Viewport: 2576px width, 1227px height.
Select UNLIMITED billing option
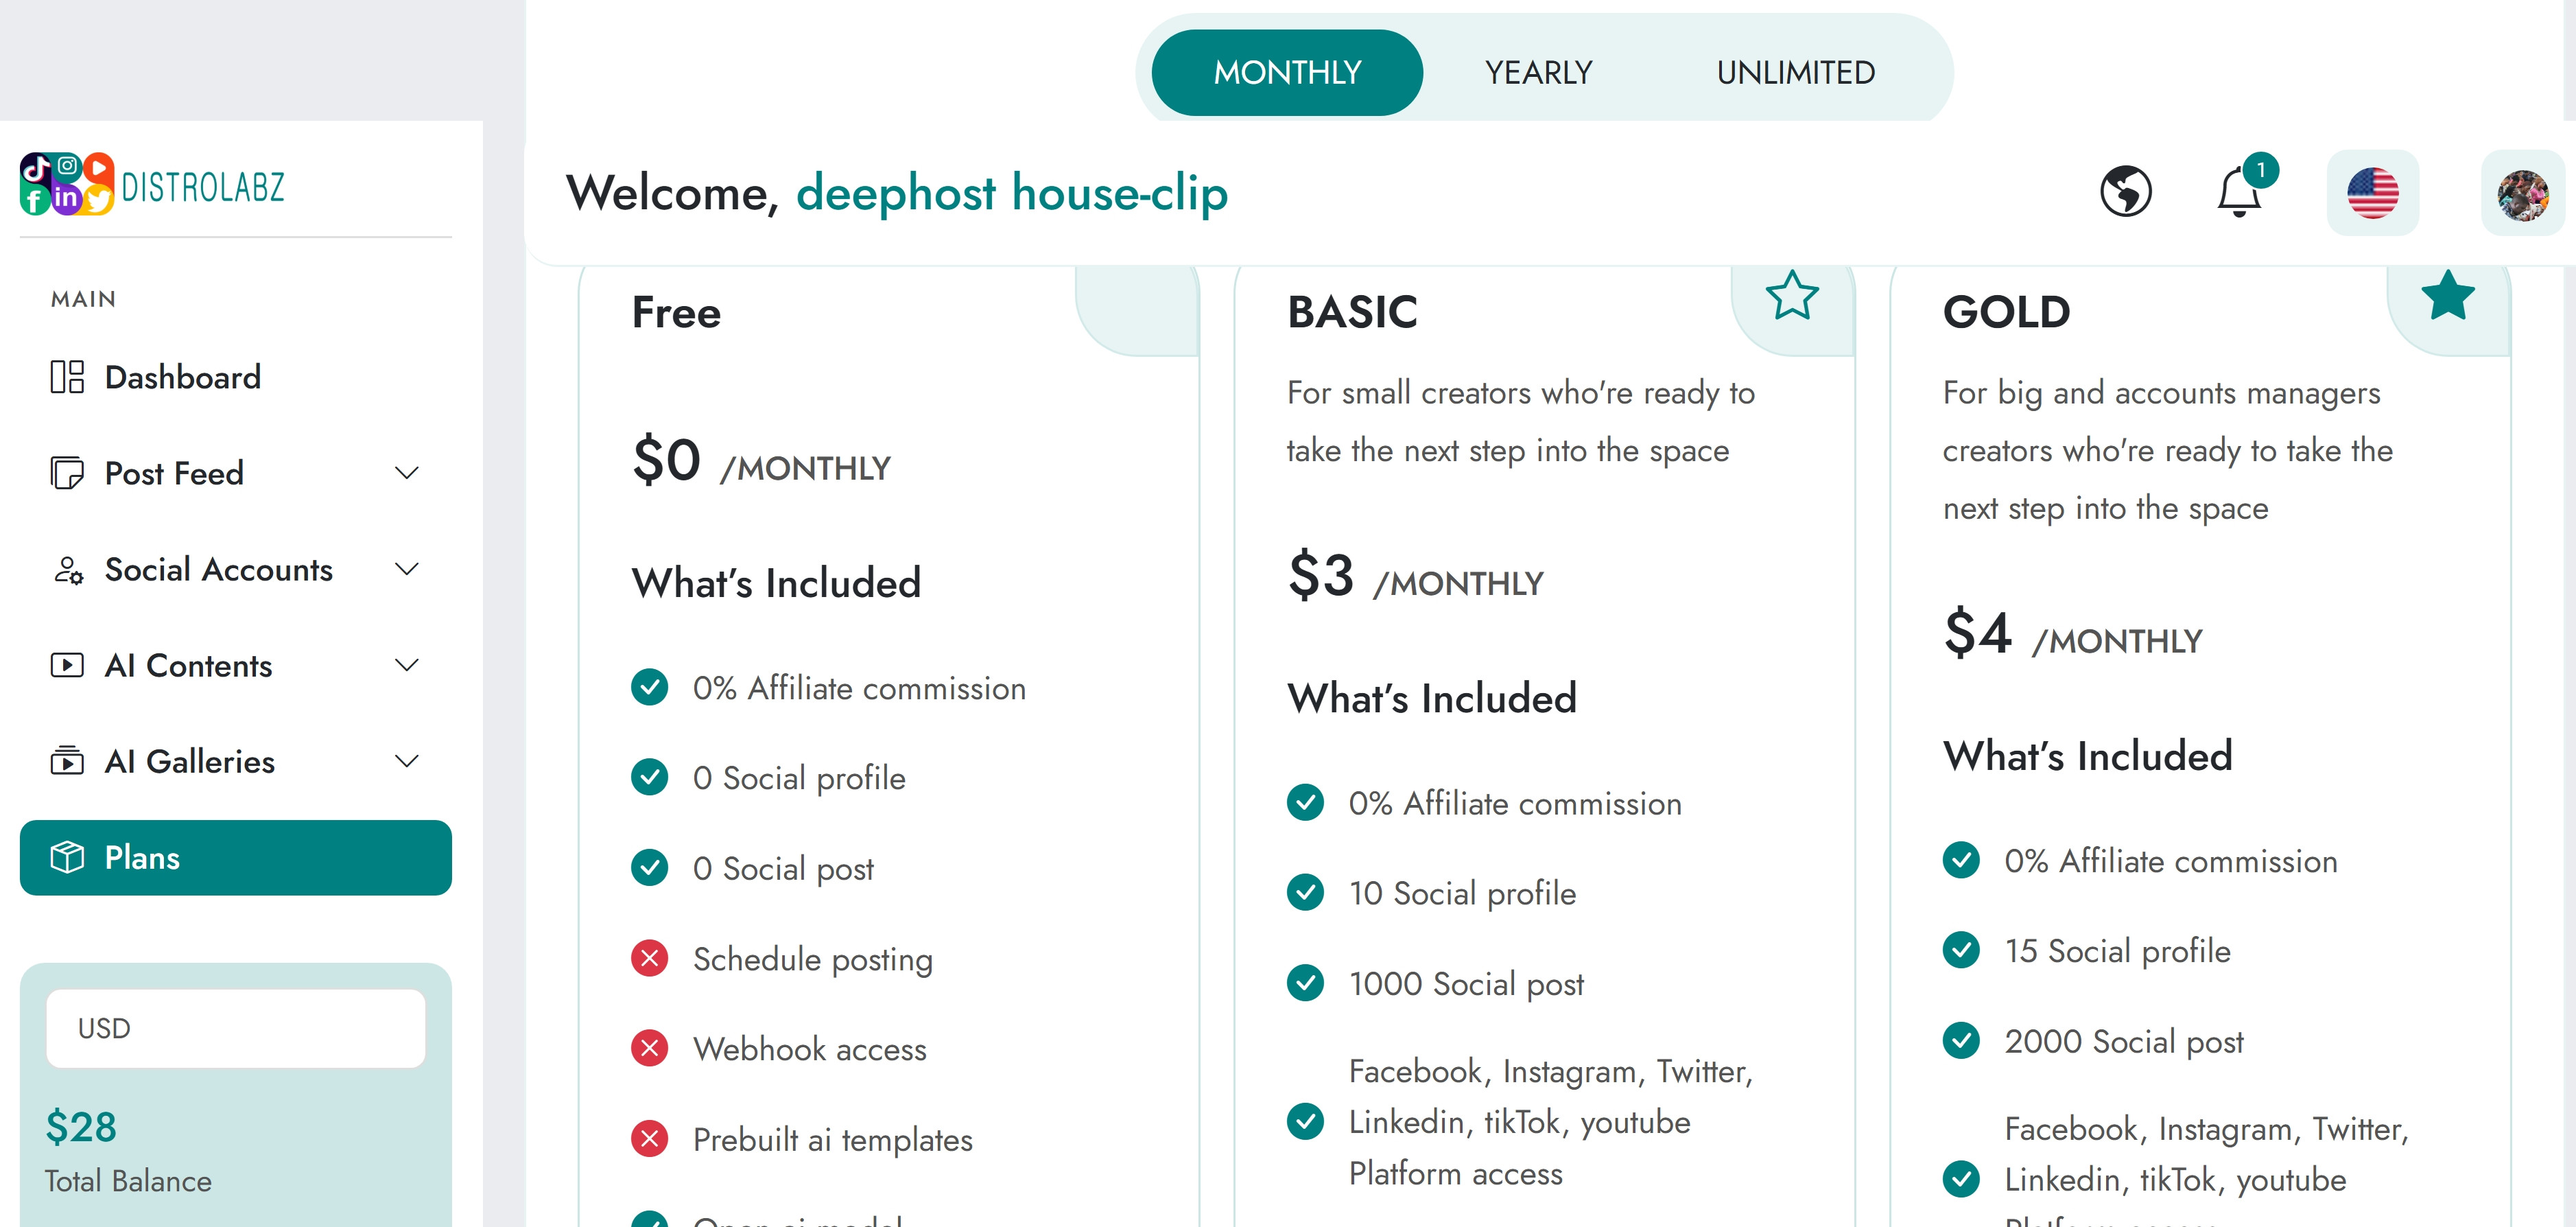pos(1795,73)
